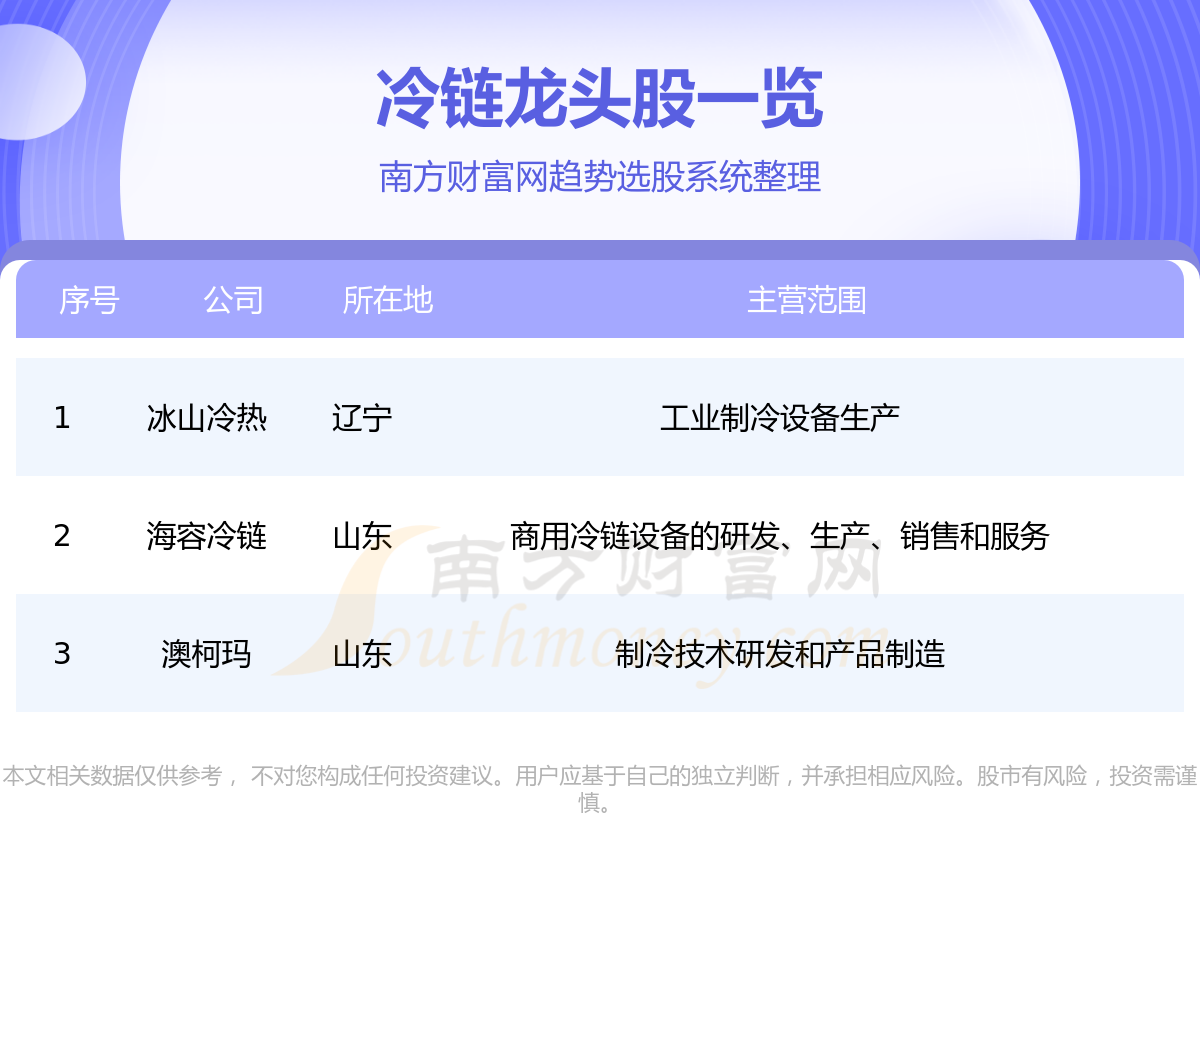Click the title 冷链龙头股一览
The image size is (1200, 1050).
600,99
